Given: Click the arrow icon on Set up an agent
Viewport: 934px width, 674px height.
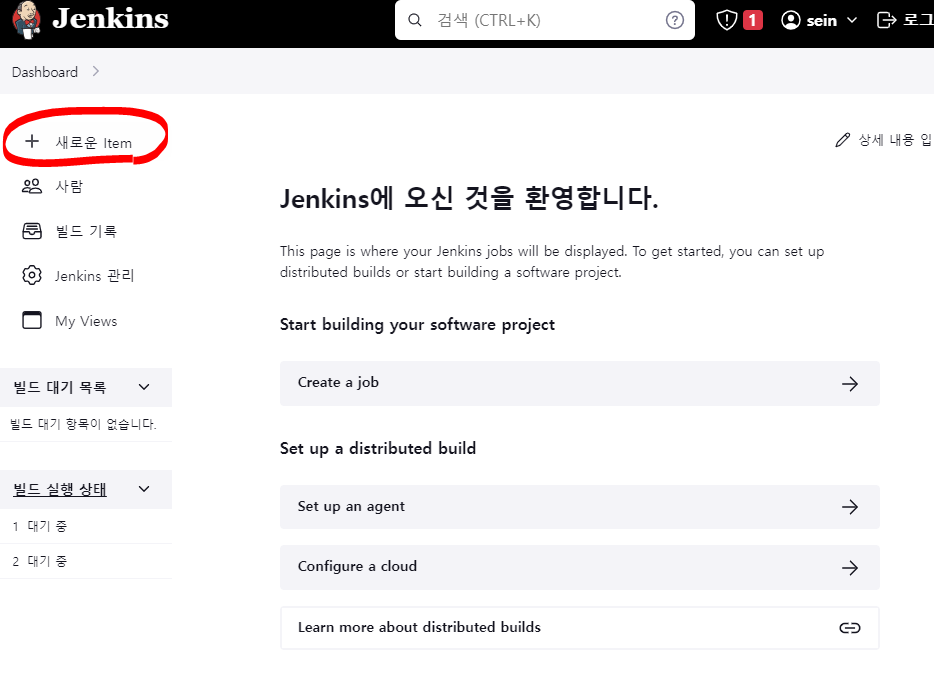Looking at the screenshot, I should 849,507.
